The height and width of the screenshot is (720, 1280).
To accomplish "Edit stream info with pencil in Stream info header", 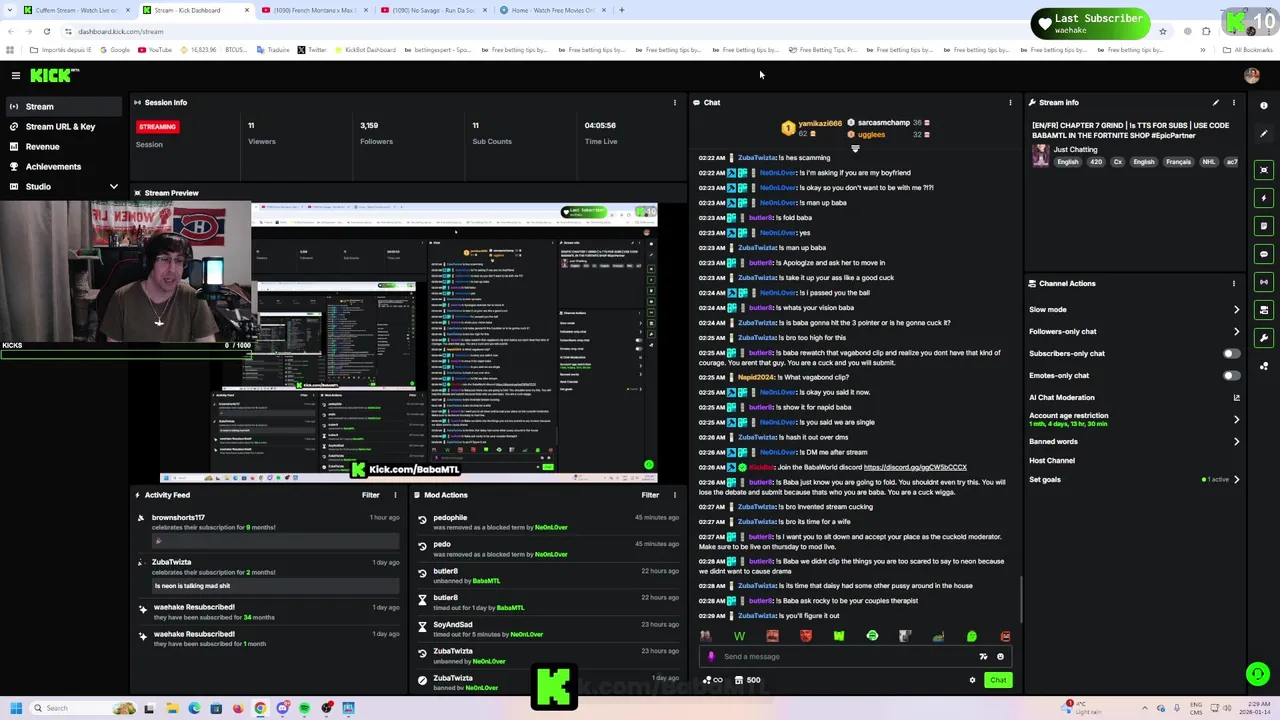I will pyautogui.click(x=1216, y=102).
